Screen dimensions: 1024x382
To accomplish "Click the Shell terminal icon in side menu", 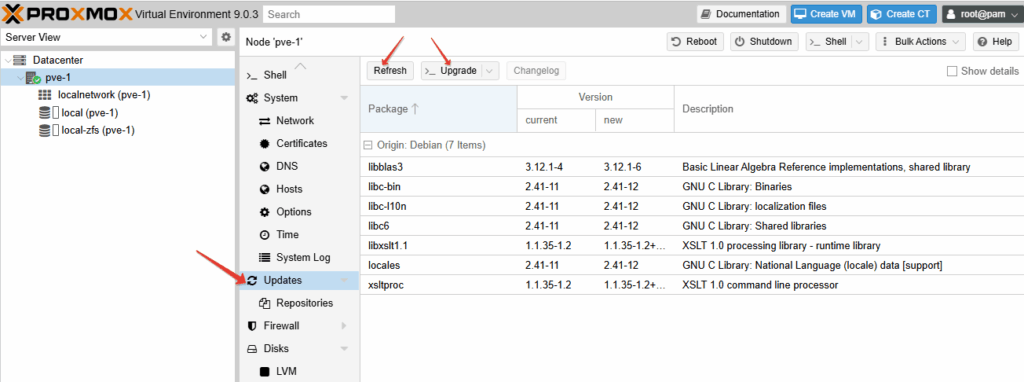I will pyautogui.click(x=251, y=76).
